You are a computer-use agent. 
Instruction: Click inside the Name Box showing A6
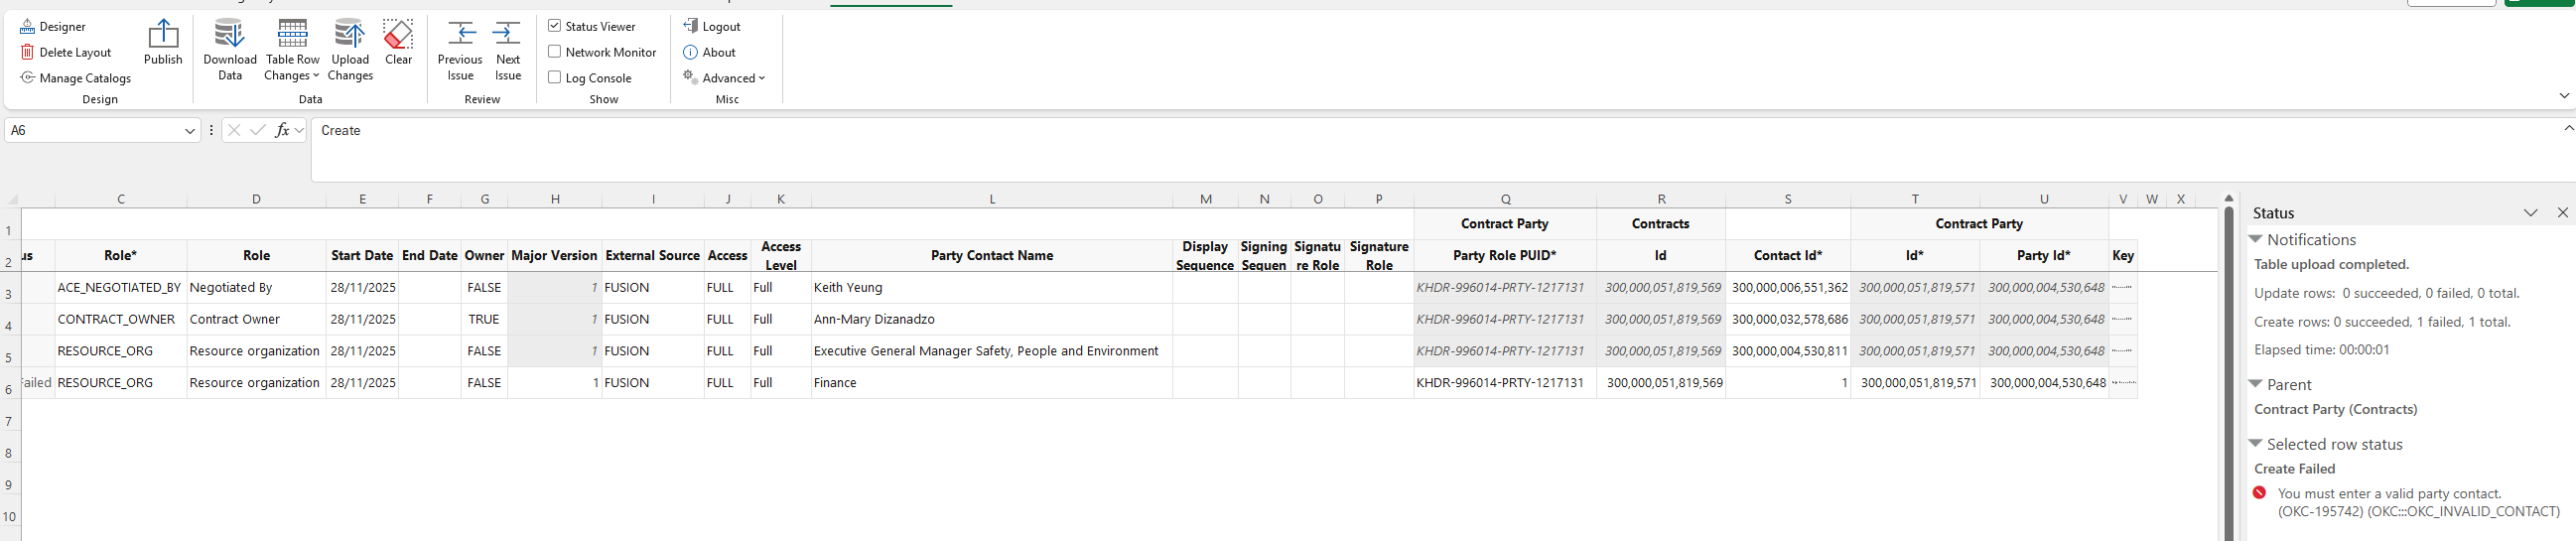tap(93, 131)
